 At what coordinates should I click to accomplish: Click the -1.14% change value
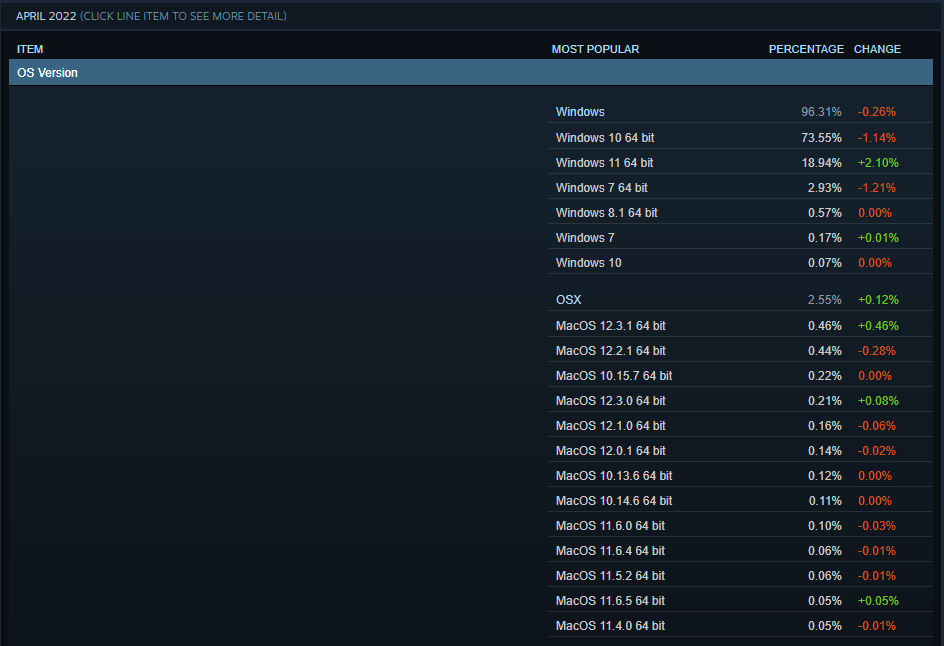tap(877, 138)
